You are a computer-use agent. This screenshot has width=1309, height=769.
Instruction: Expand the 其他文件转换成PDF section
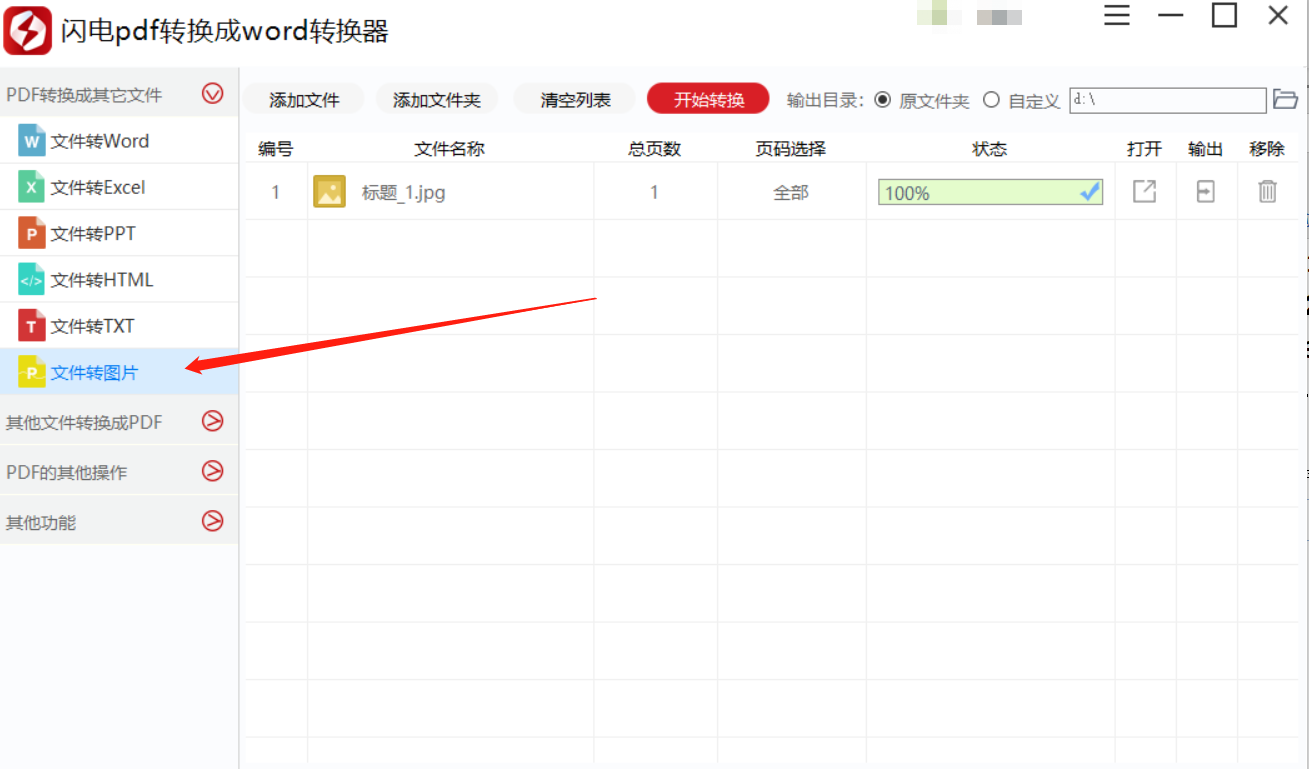[x=212, y=421]
